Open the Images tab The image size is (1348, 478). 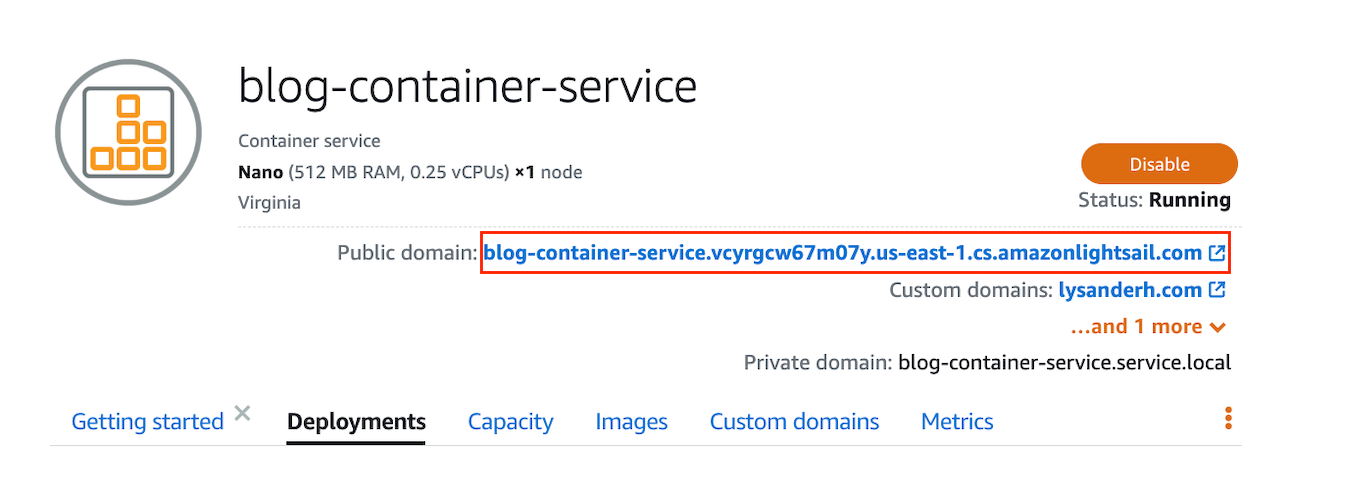(631, 422)
